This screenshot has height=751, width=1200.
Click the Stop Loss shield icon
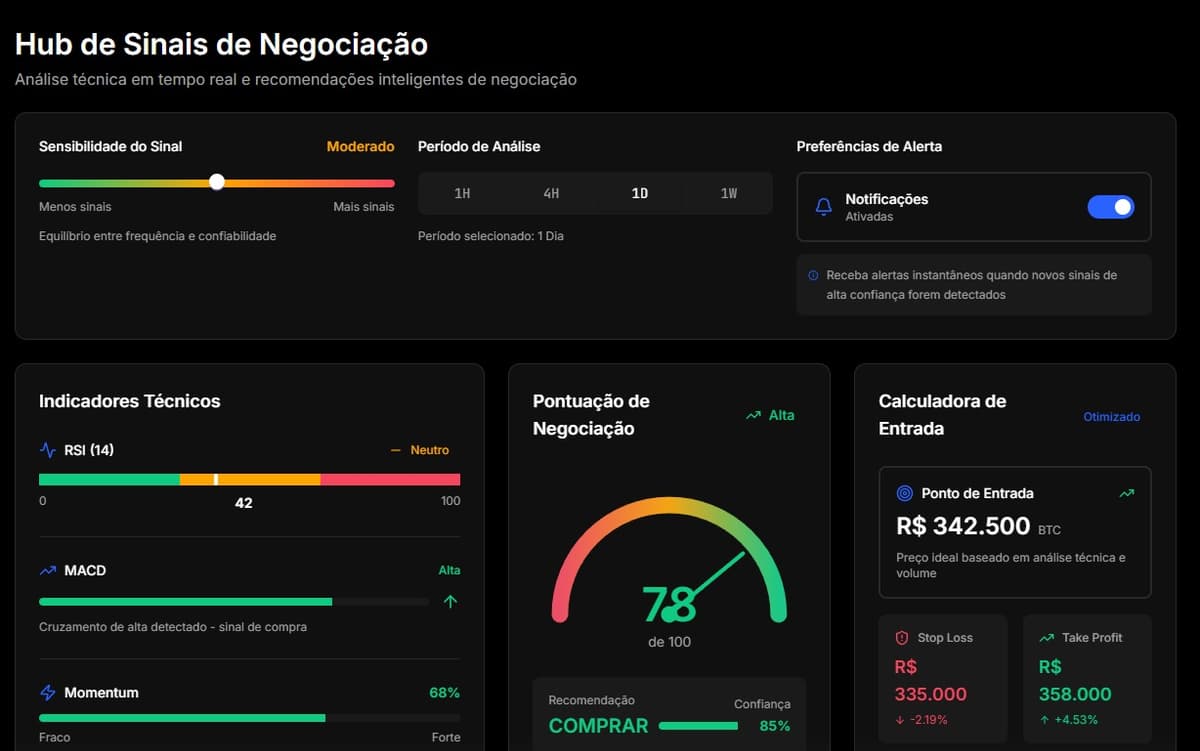[901, 637]
